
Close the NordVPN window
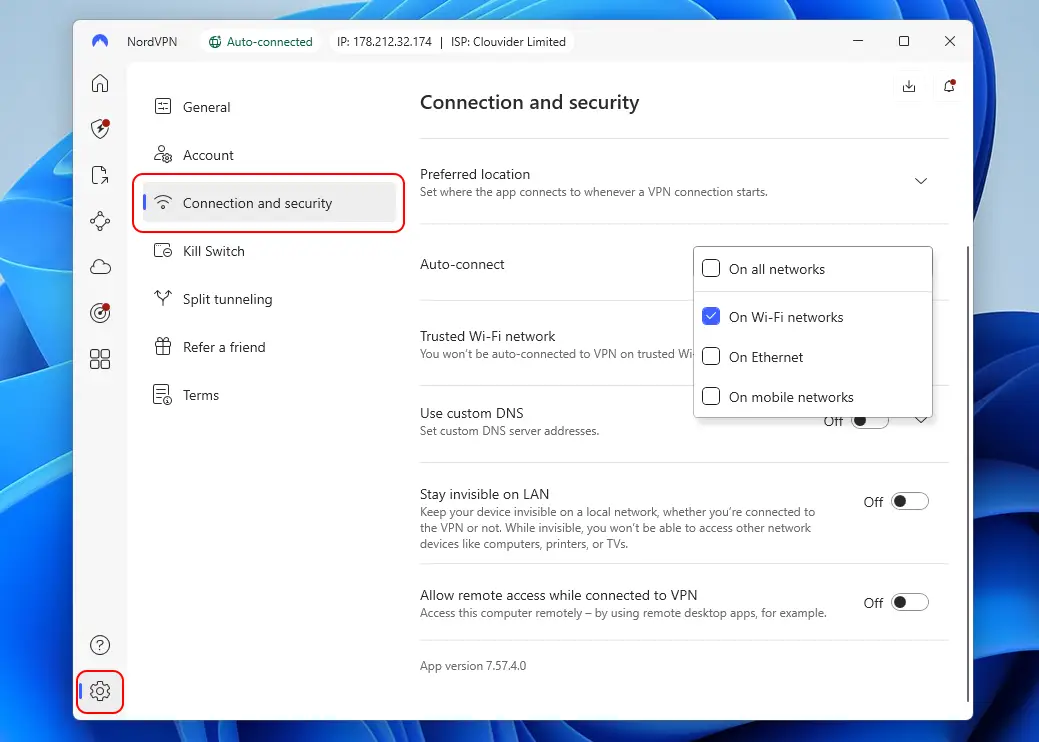(950, 41)
